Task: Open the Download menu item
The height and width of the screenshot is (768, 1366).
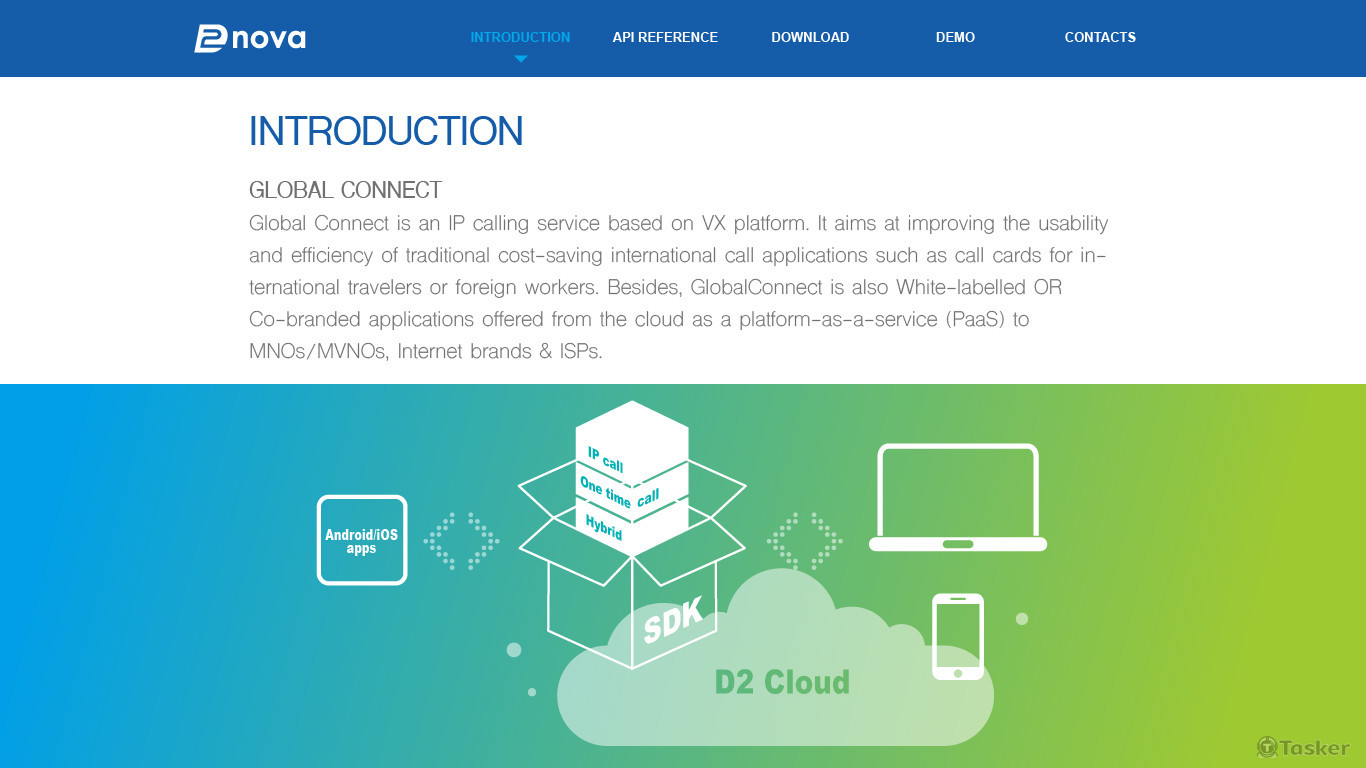Action: [x=810, y=37]
